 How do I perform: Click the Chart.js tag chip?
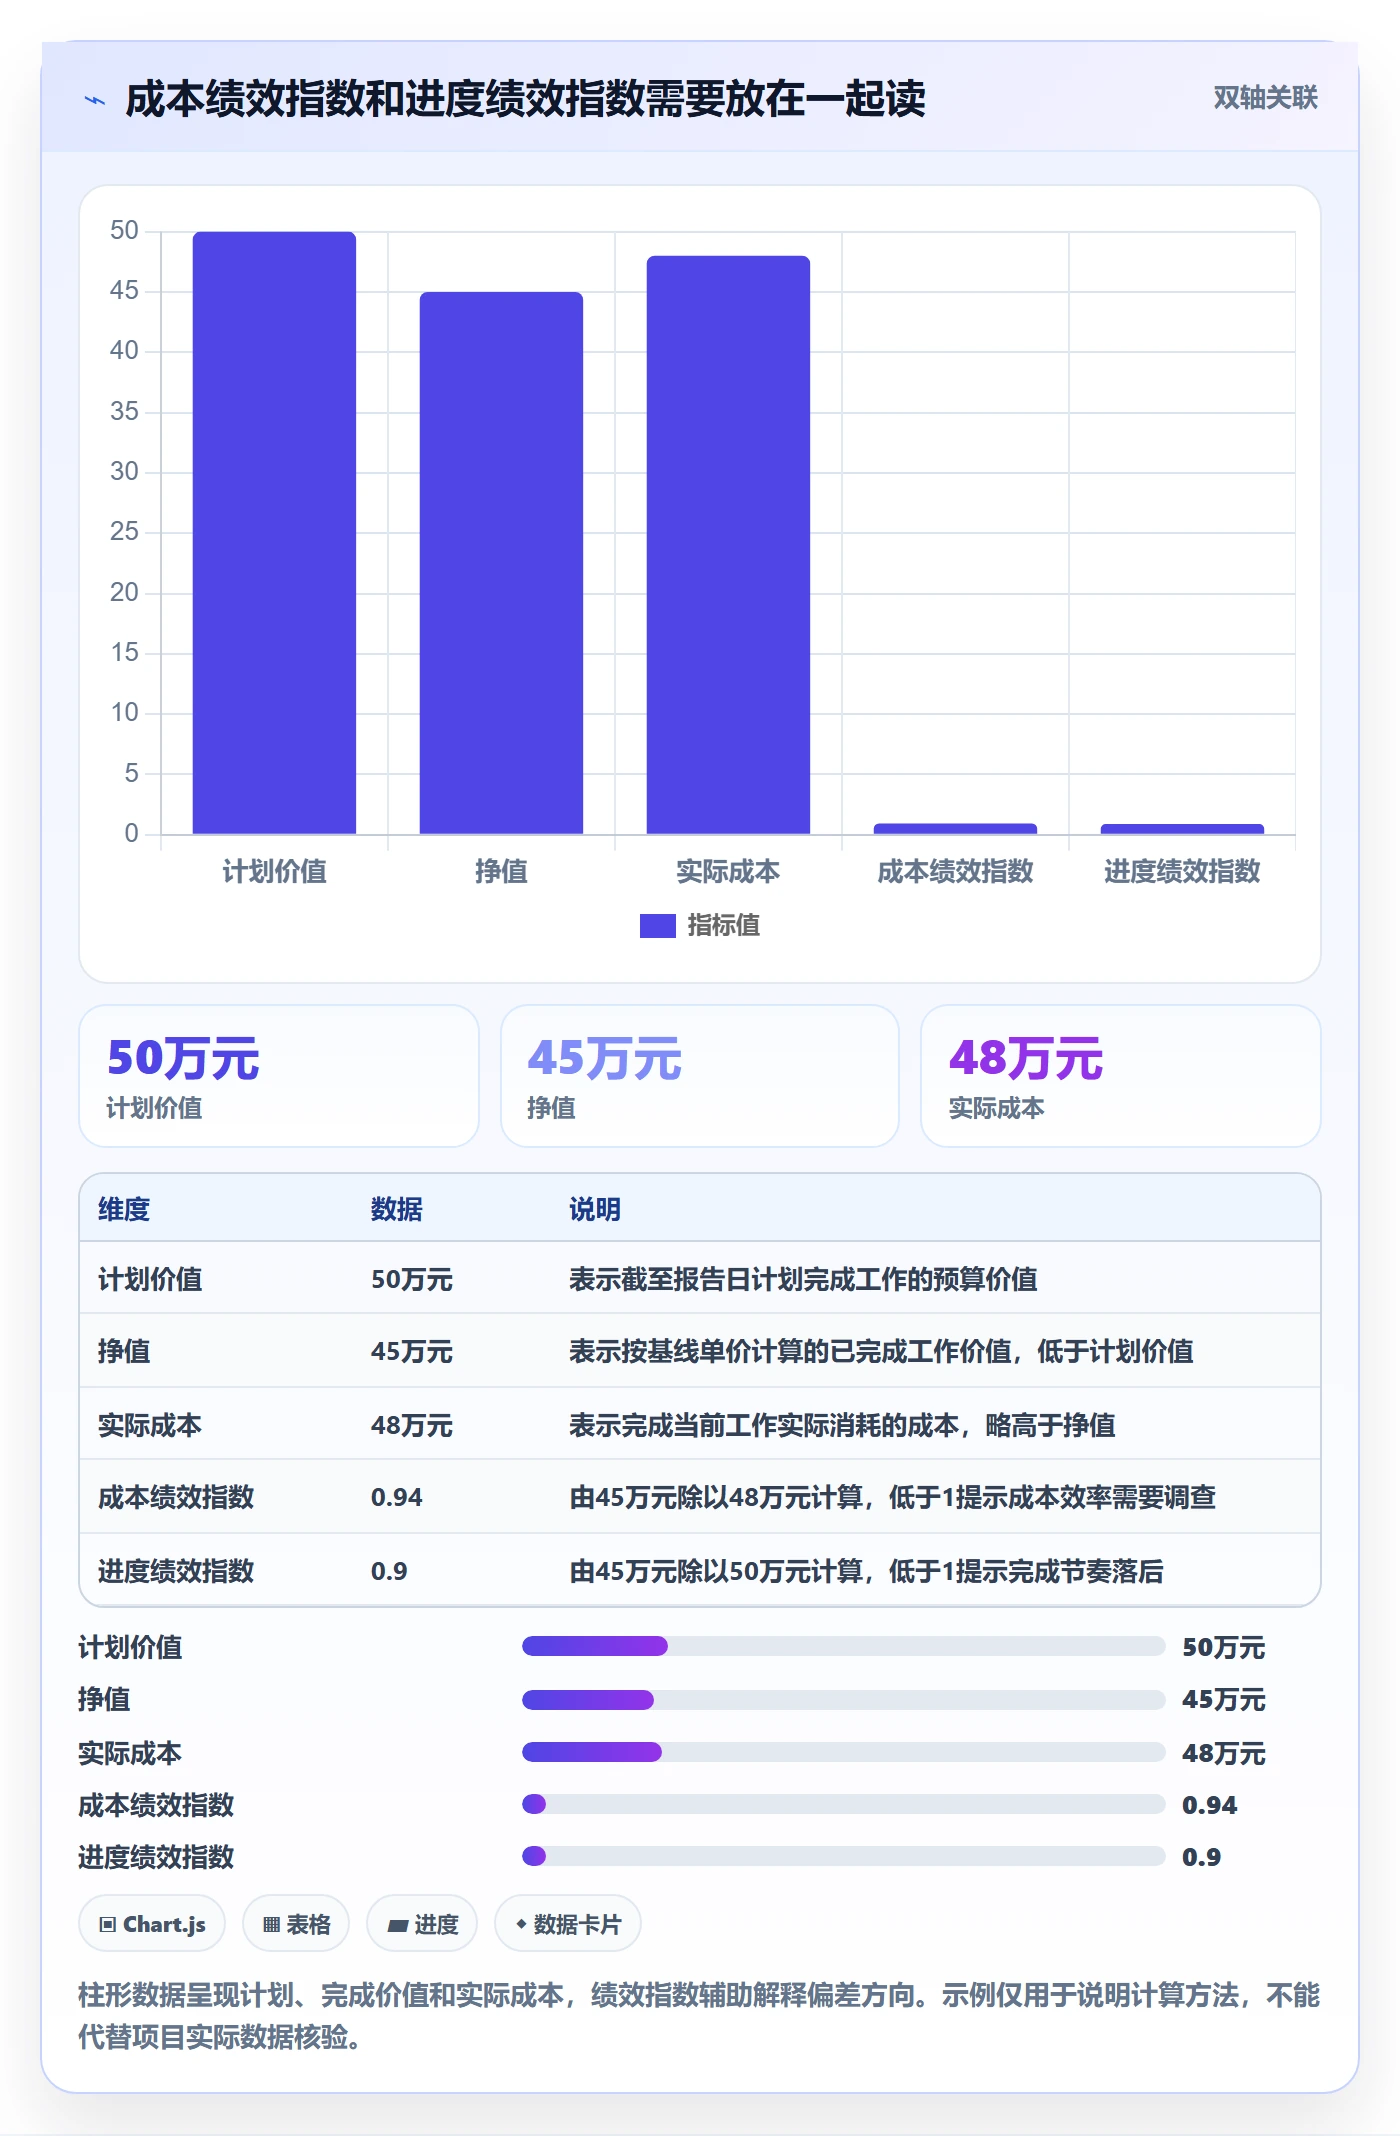click(152, 1923)
